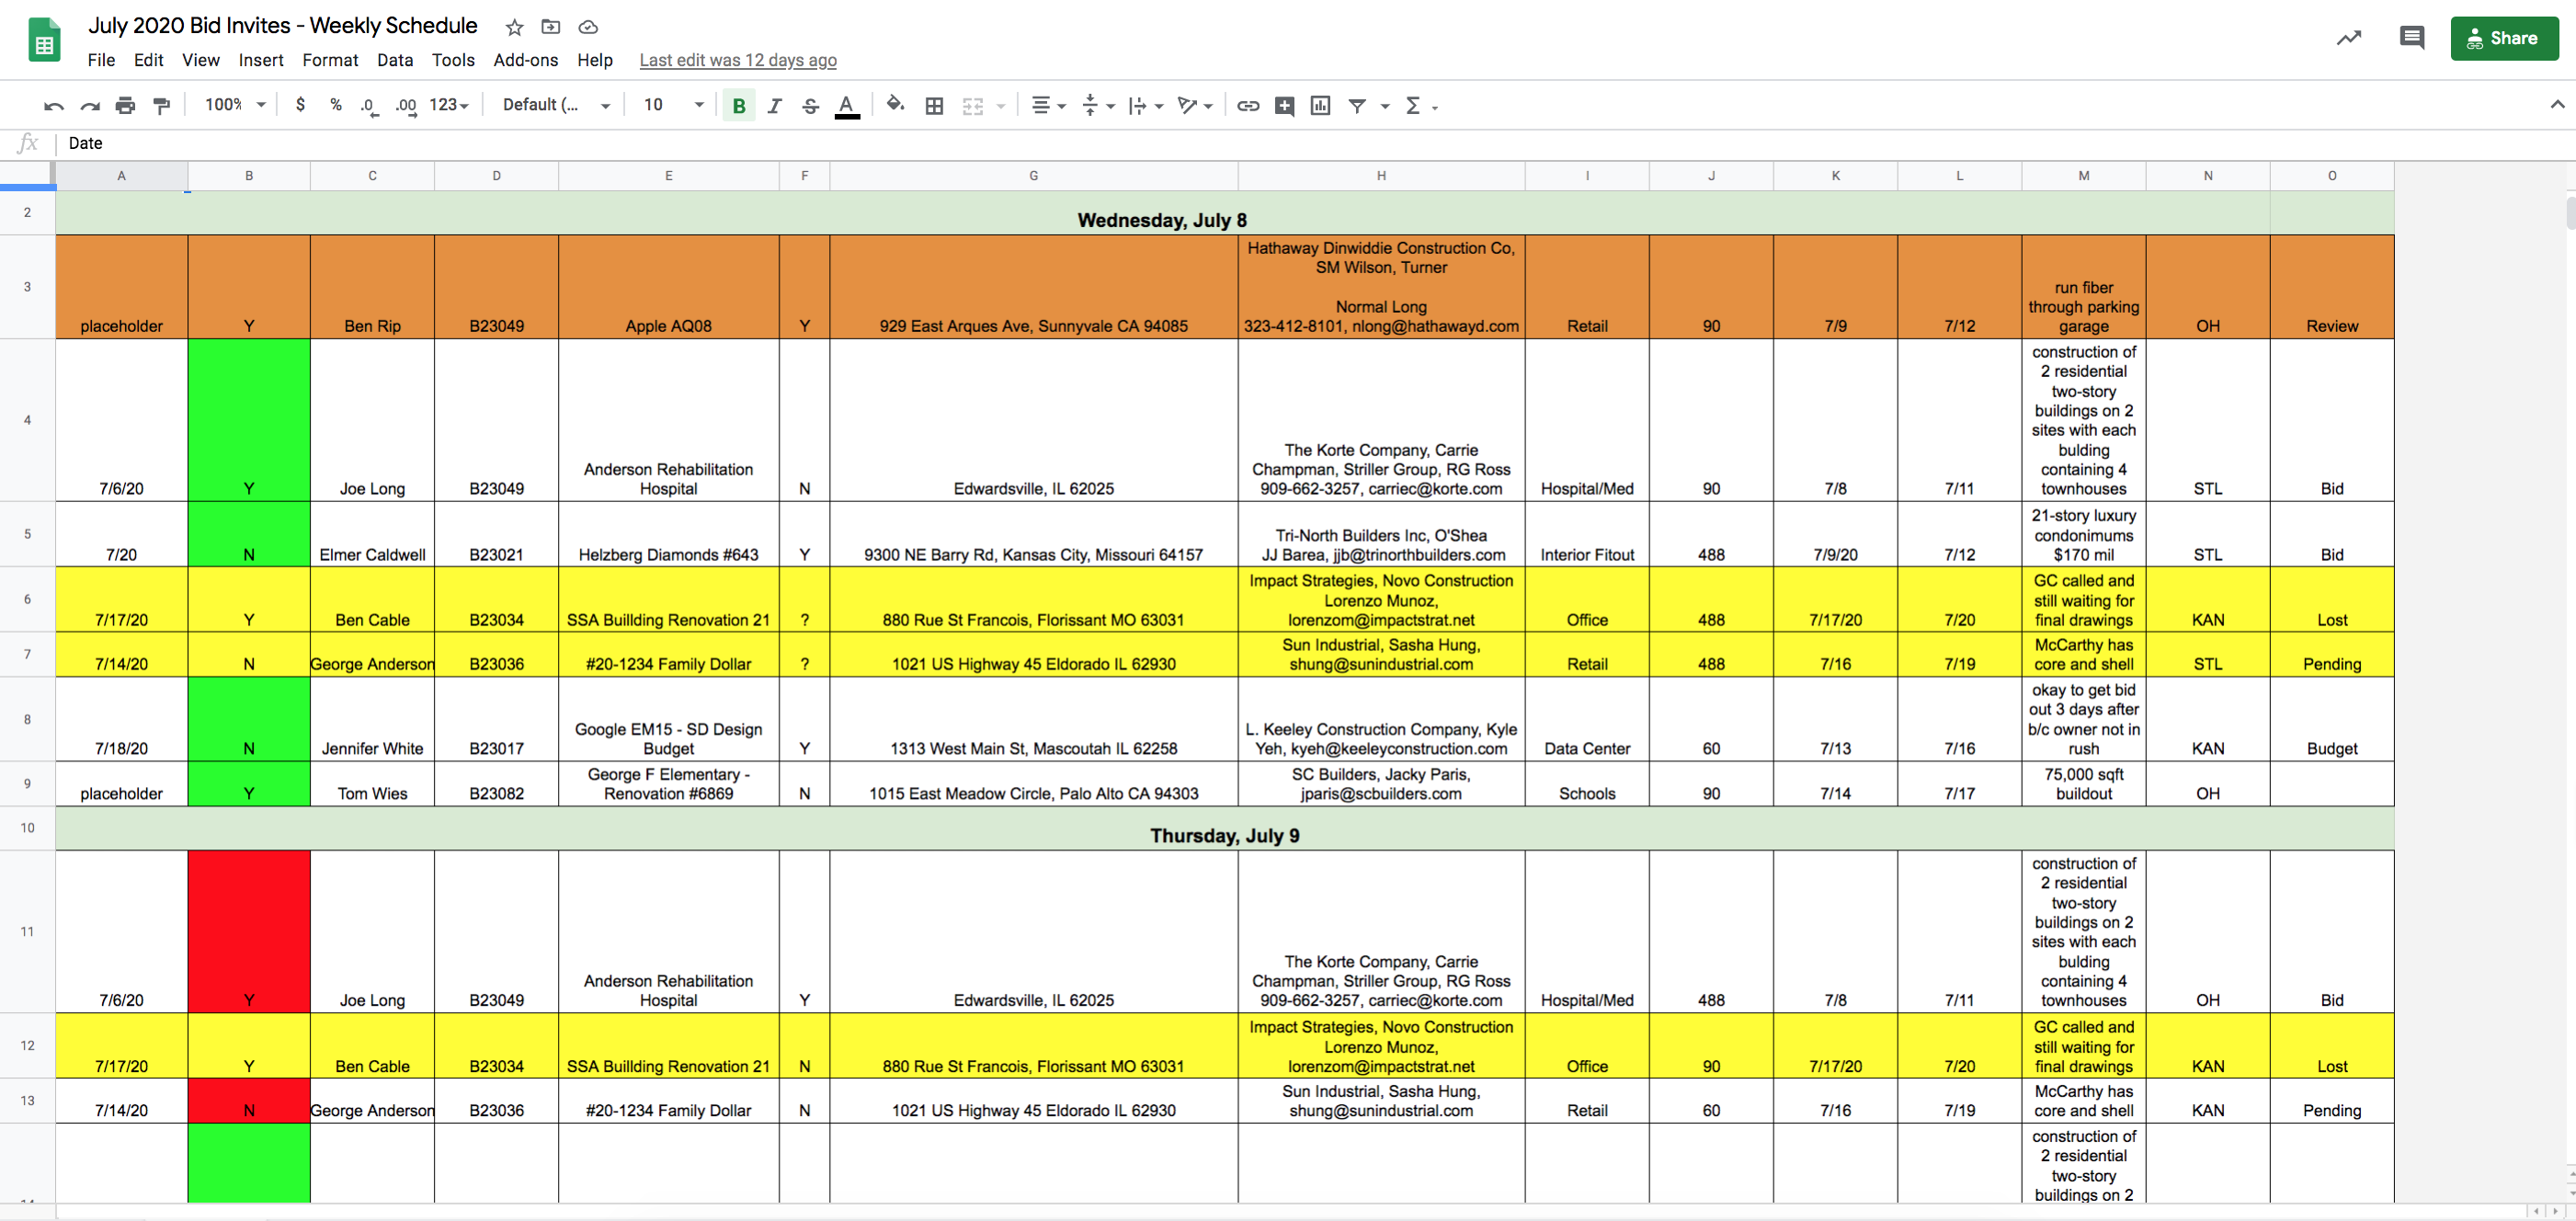Open the Data menu
Screen dimensions: 2576x1221
pyautogui.click(x=395, y=60)
